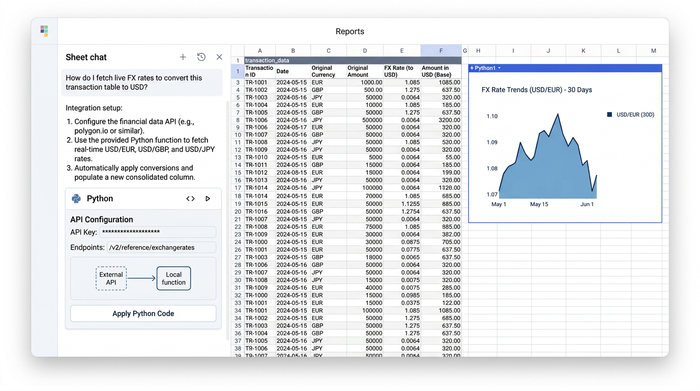Click rate 1.1255 in row 19
Image resolution: width=700 pixels, height=391 pixels.
click(x=402, y=204)
